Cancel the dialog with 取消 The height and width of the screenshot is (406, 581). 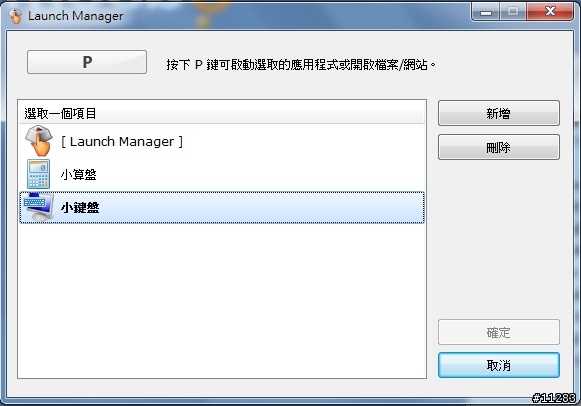coord(499,365)
